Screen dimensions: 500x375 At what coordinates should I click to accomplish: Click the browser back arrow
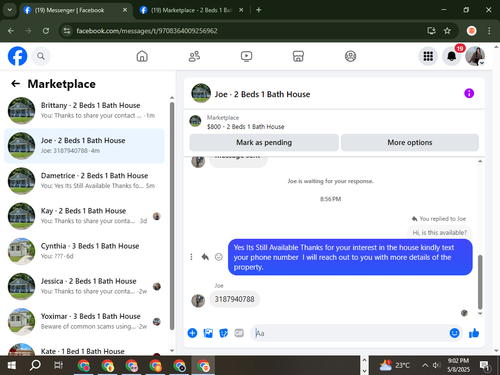(x=11, y=31)
